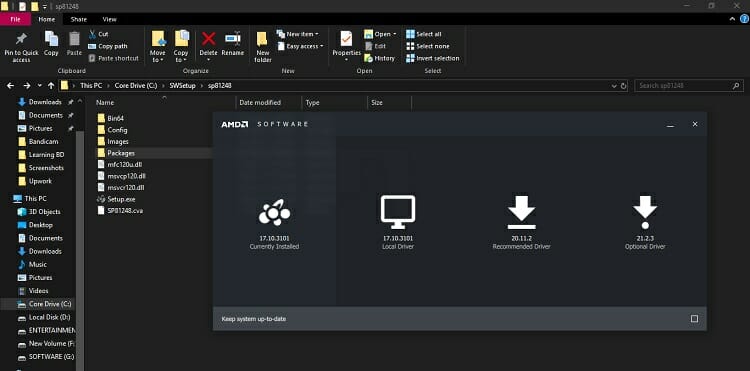Sort by the Name column header

[x=105, y=102]
